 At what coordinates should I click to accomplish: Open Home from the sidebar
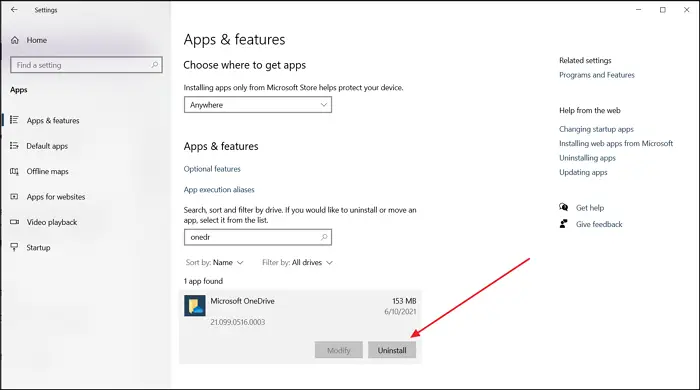(x=29, y=40)
